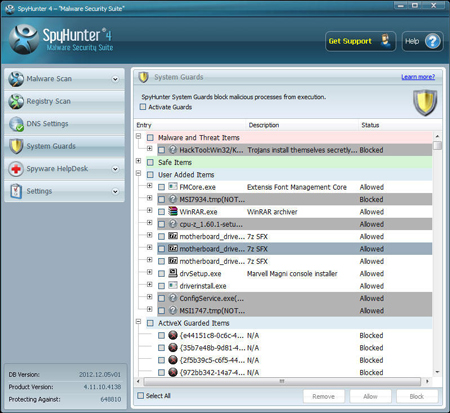Click the Help question mark icon
450x413 pixels.
(x=433, y=41)
